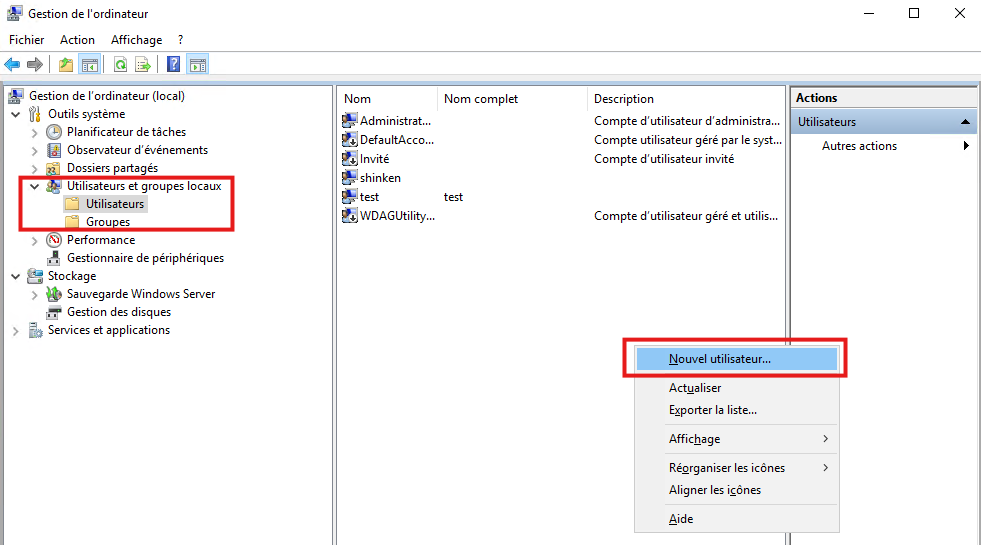Expand the Services et applications node

click(x=16, y=331)
